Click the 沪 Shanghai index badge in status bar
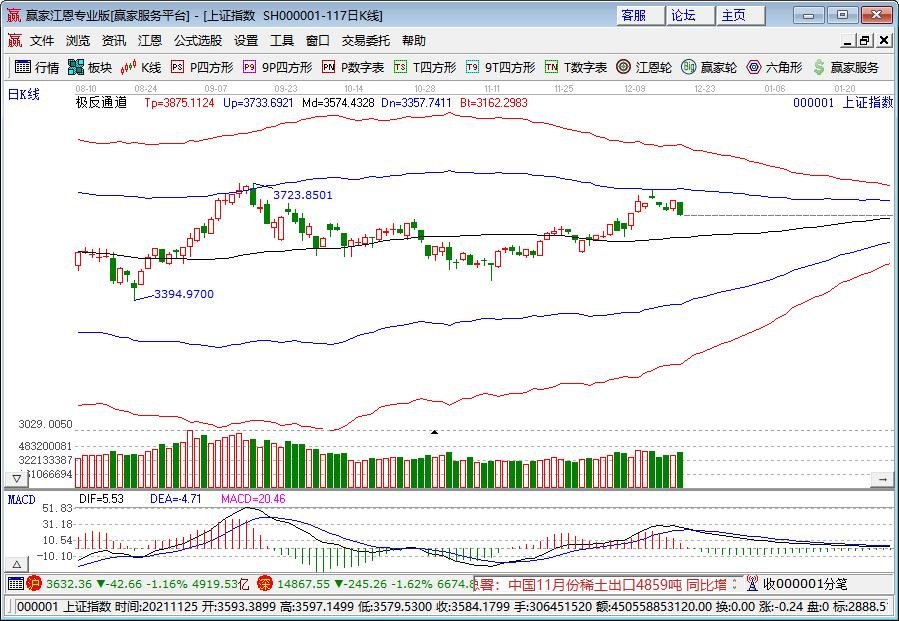 [x=34, y=584]
